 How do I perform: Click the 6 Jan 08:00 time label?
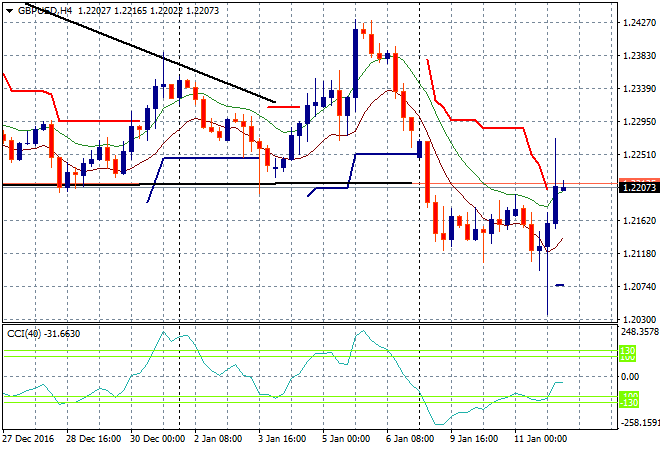coord(410,439)
